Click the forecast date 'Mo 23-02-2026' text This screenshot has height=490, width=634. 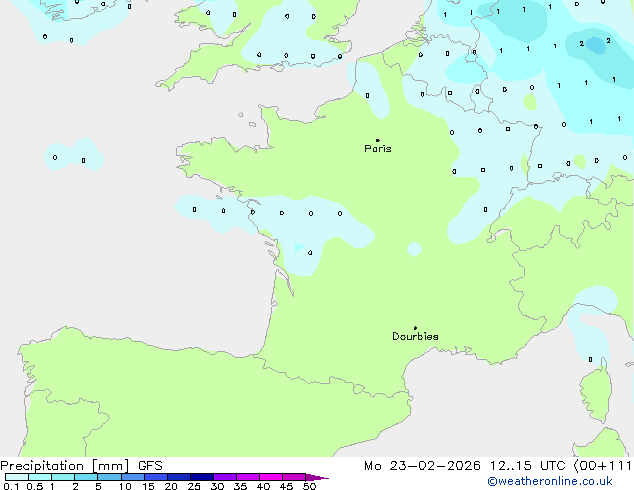pyautogui.click(x=422, y=466)
